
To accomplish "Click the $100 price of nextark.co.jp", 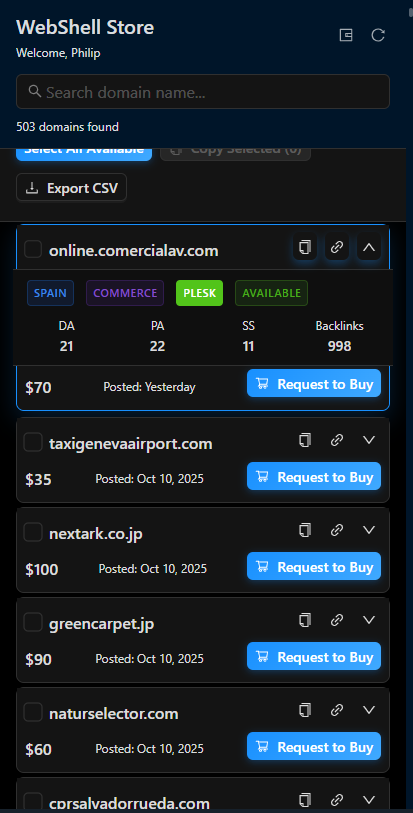I will click(41, 570).
